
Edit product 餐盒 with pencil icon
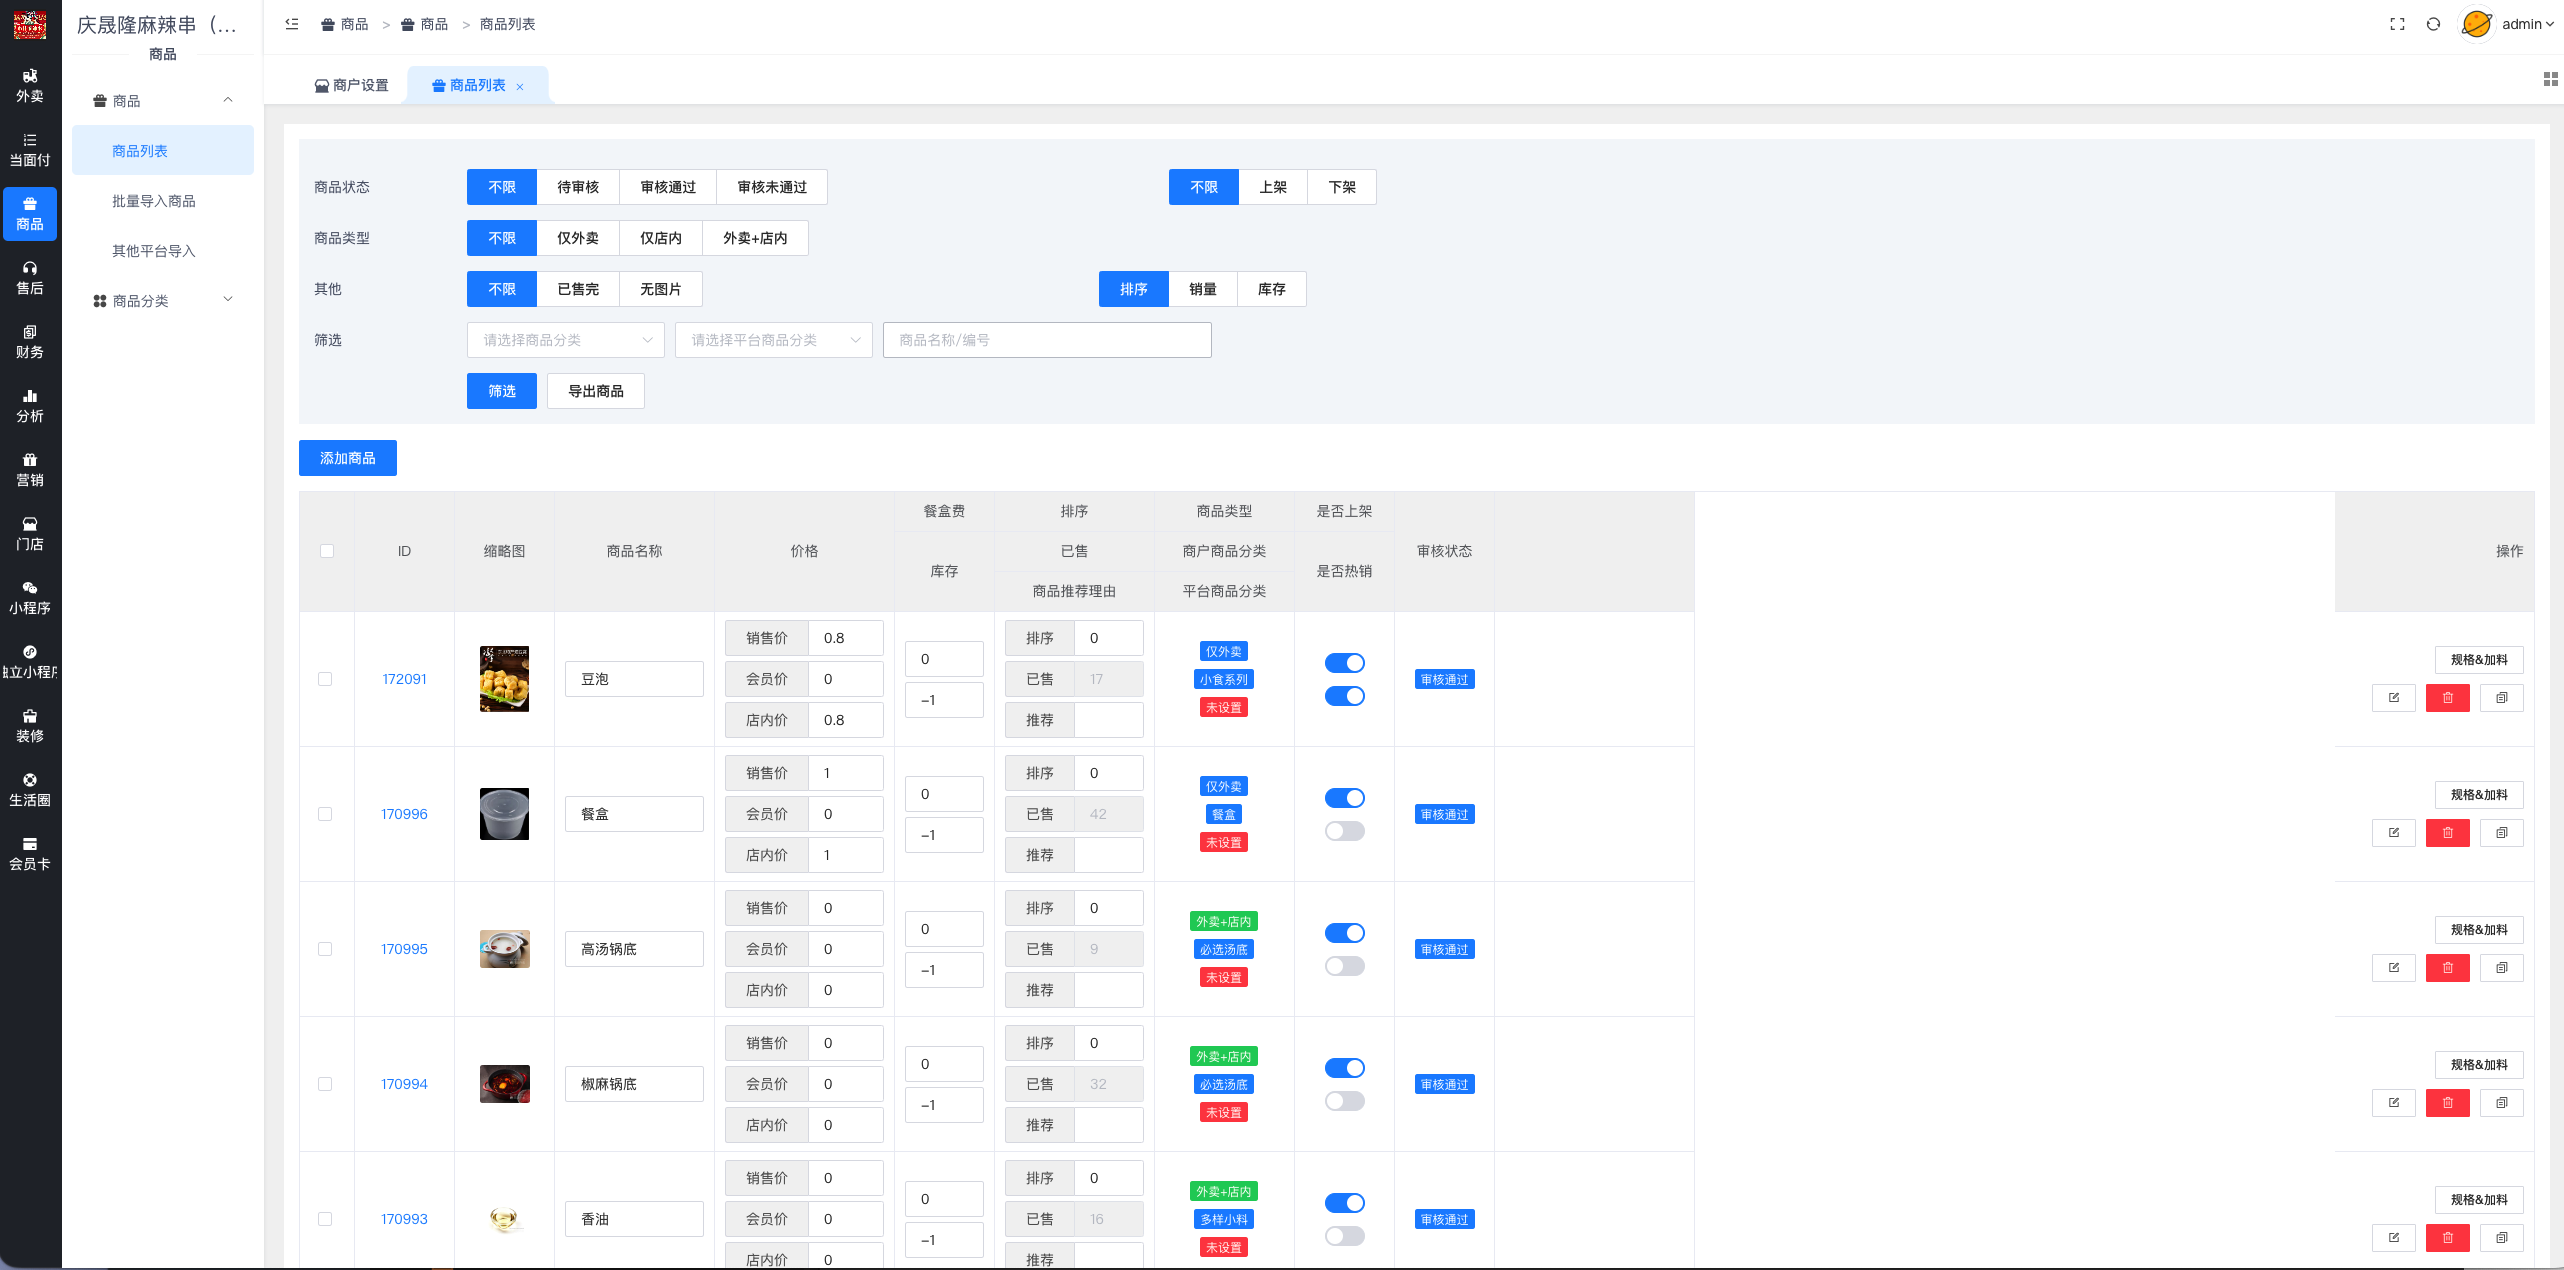(x=2393, y=833)
